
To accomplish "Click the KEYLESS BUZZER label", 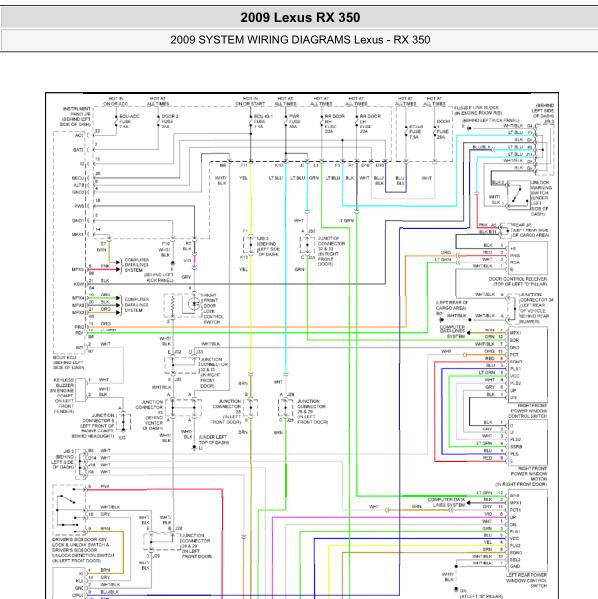I will coord(62,396).
